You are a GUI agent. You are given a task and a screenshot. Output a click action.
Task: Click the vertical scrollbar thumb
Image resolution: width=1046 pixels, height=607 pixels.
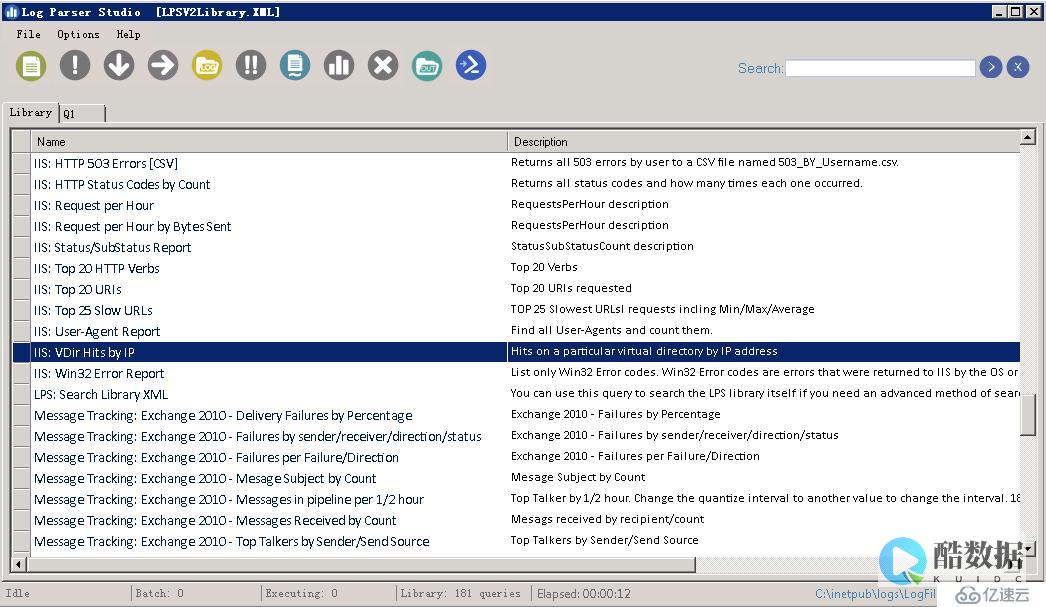(x=1027, y=414)
